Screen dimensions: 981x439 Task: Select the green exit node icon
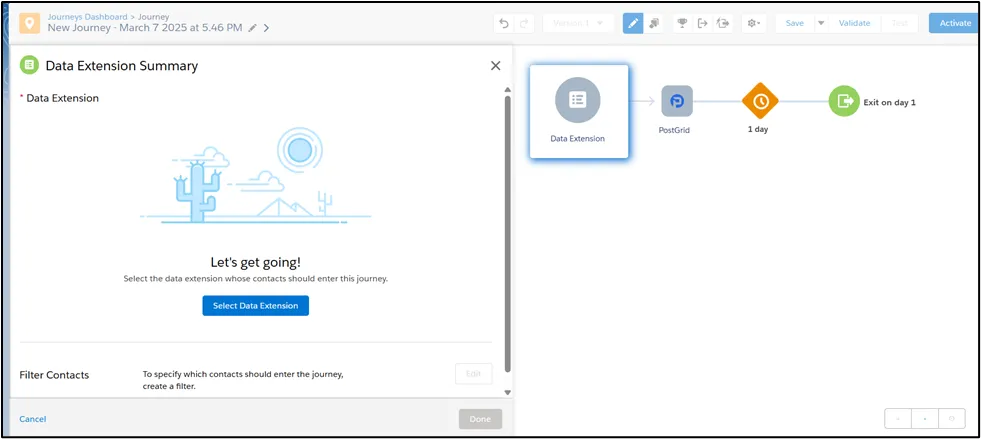pos(844,101)
